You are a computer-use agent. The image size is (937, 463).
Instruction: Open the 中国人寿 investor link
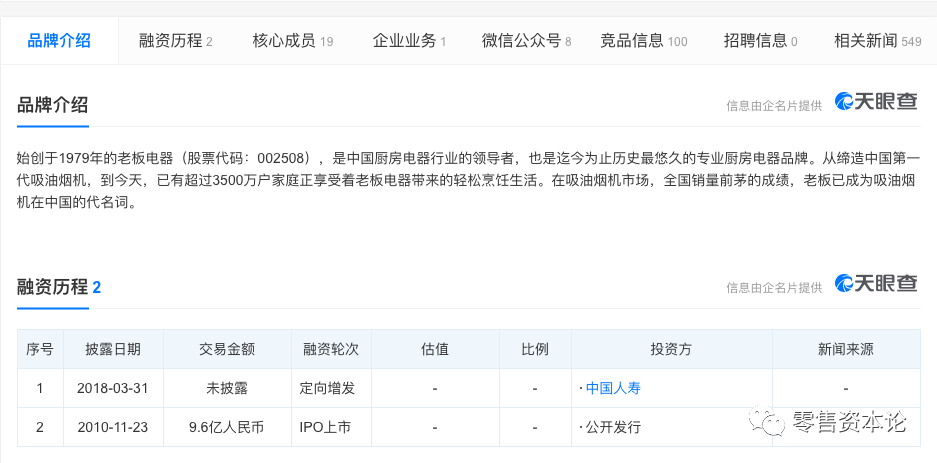click(x=613, y=388)
